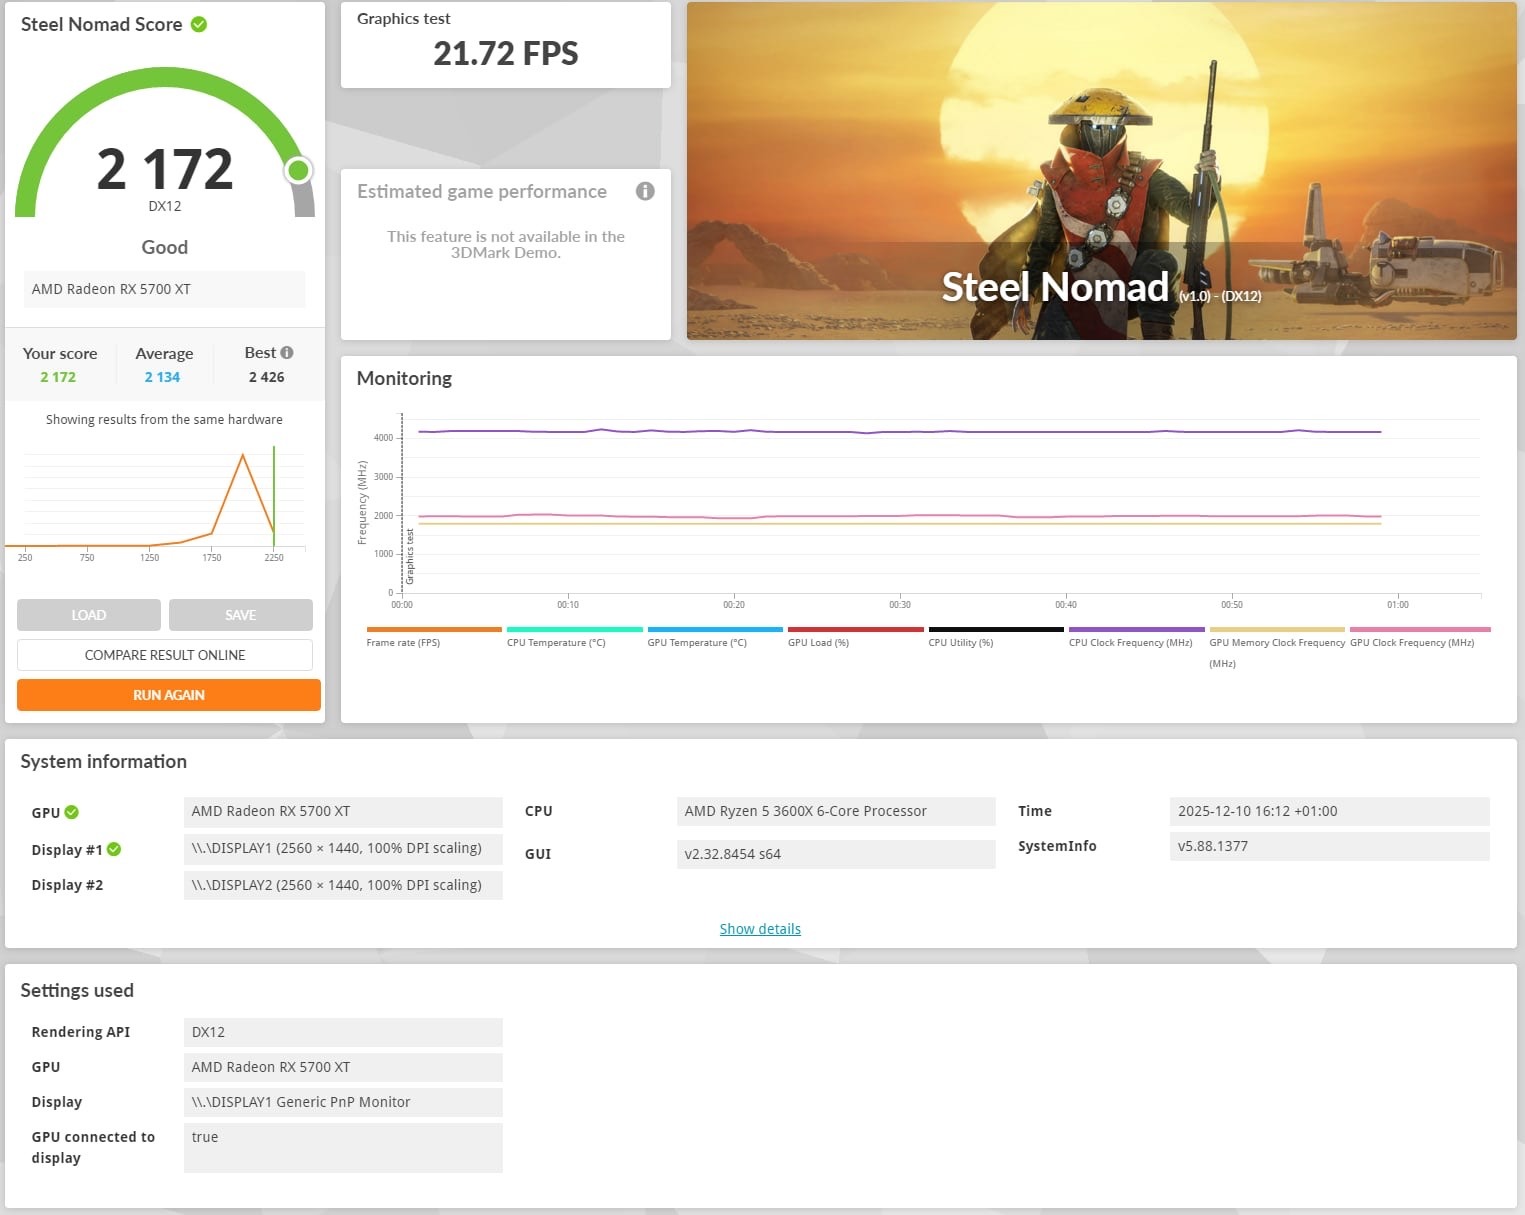Viewport: 1525px width, 1215px height.
Task: Toggle the GPU Temperature legend series
Action: click(x=715, y=637)
